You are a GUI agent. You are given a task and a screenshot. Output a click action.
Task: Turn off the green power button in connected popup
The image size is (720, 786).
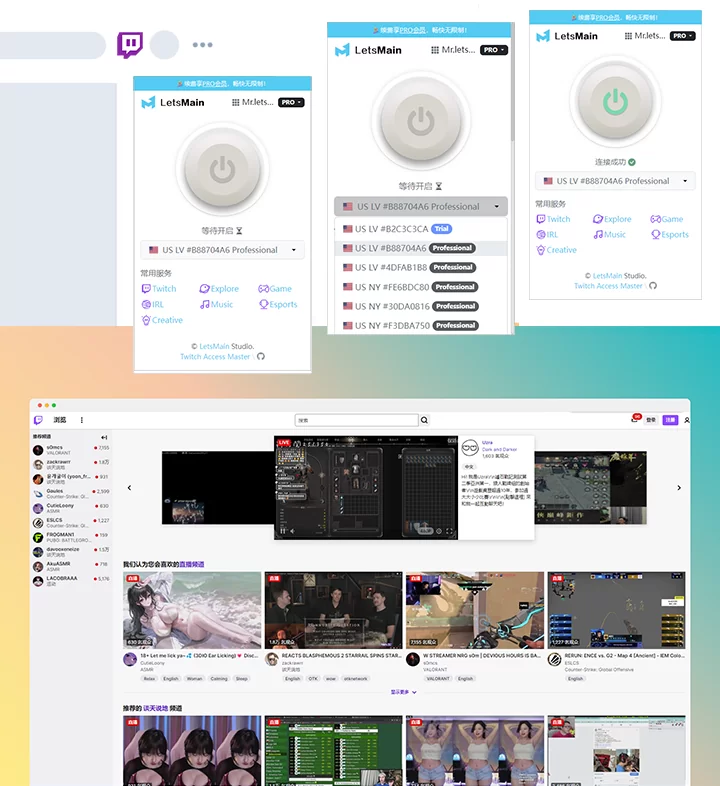click(x=615, y=101)
